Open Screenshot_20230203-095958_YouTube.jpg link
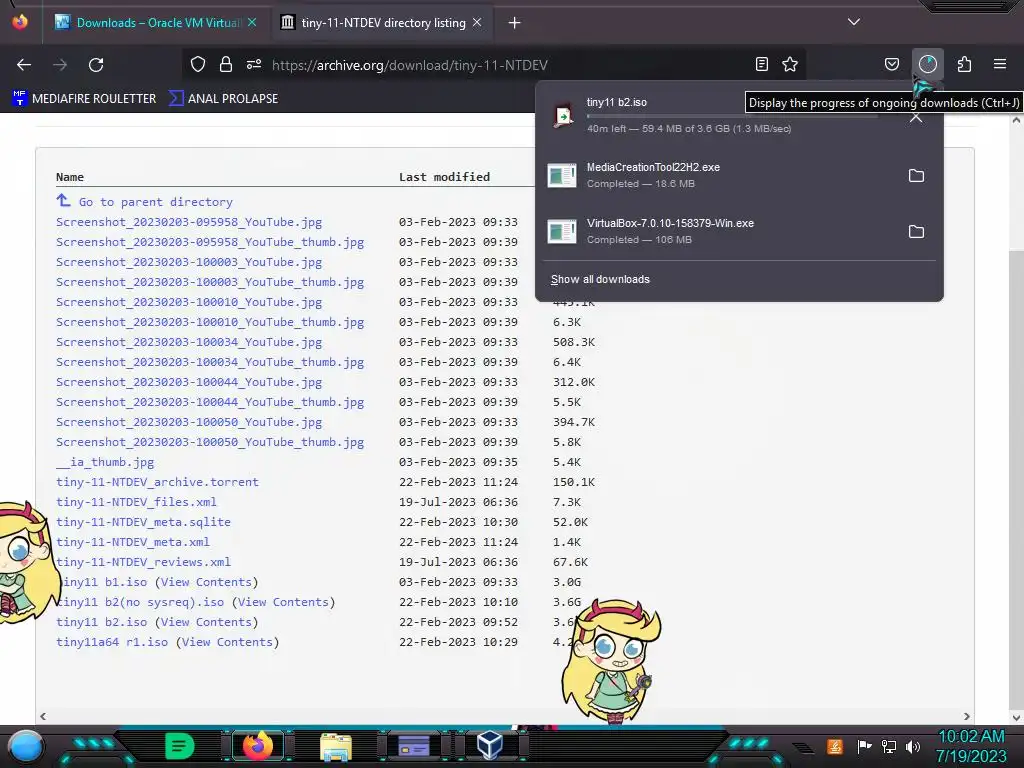Image resolution: width=1024 pixels, height=768 pixels. (x=189, y=222)
